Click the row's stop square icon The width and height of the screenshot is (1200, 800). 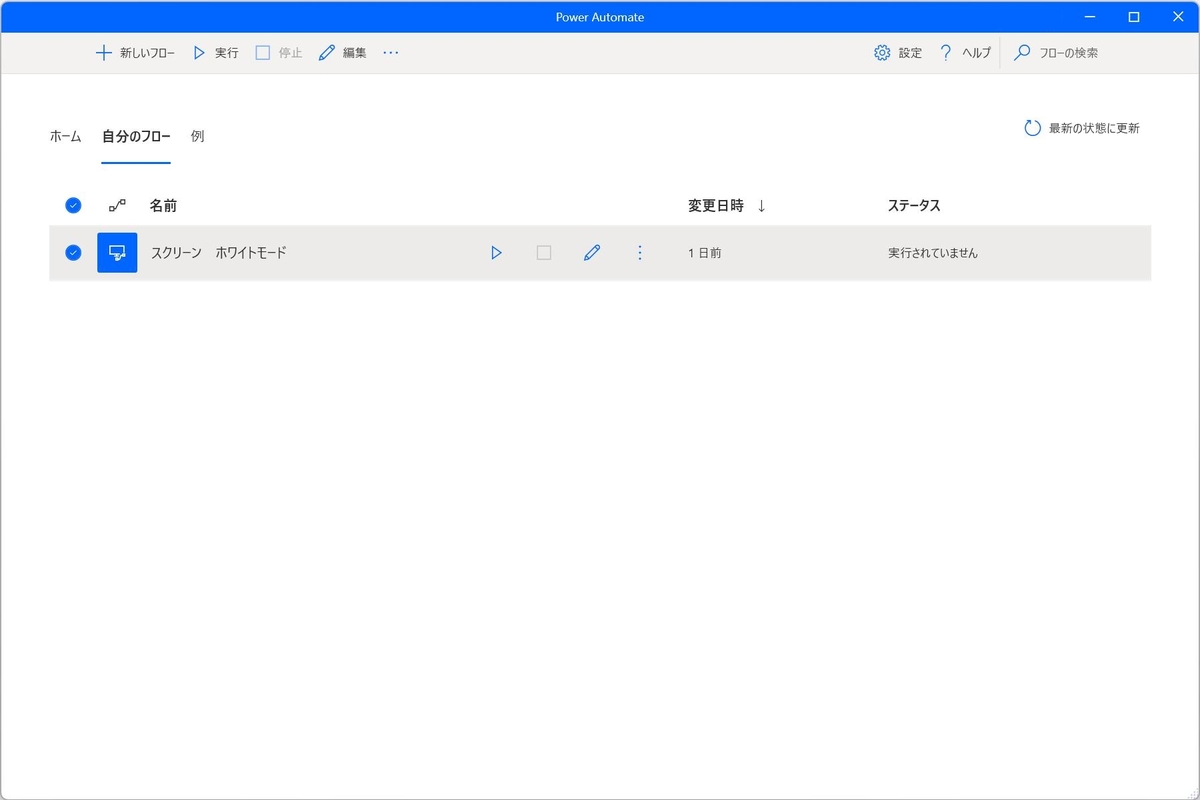tap(544, 253)
